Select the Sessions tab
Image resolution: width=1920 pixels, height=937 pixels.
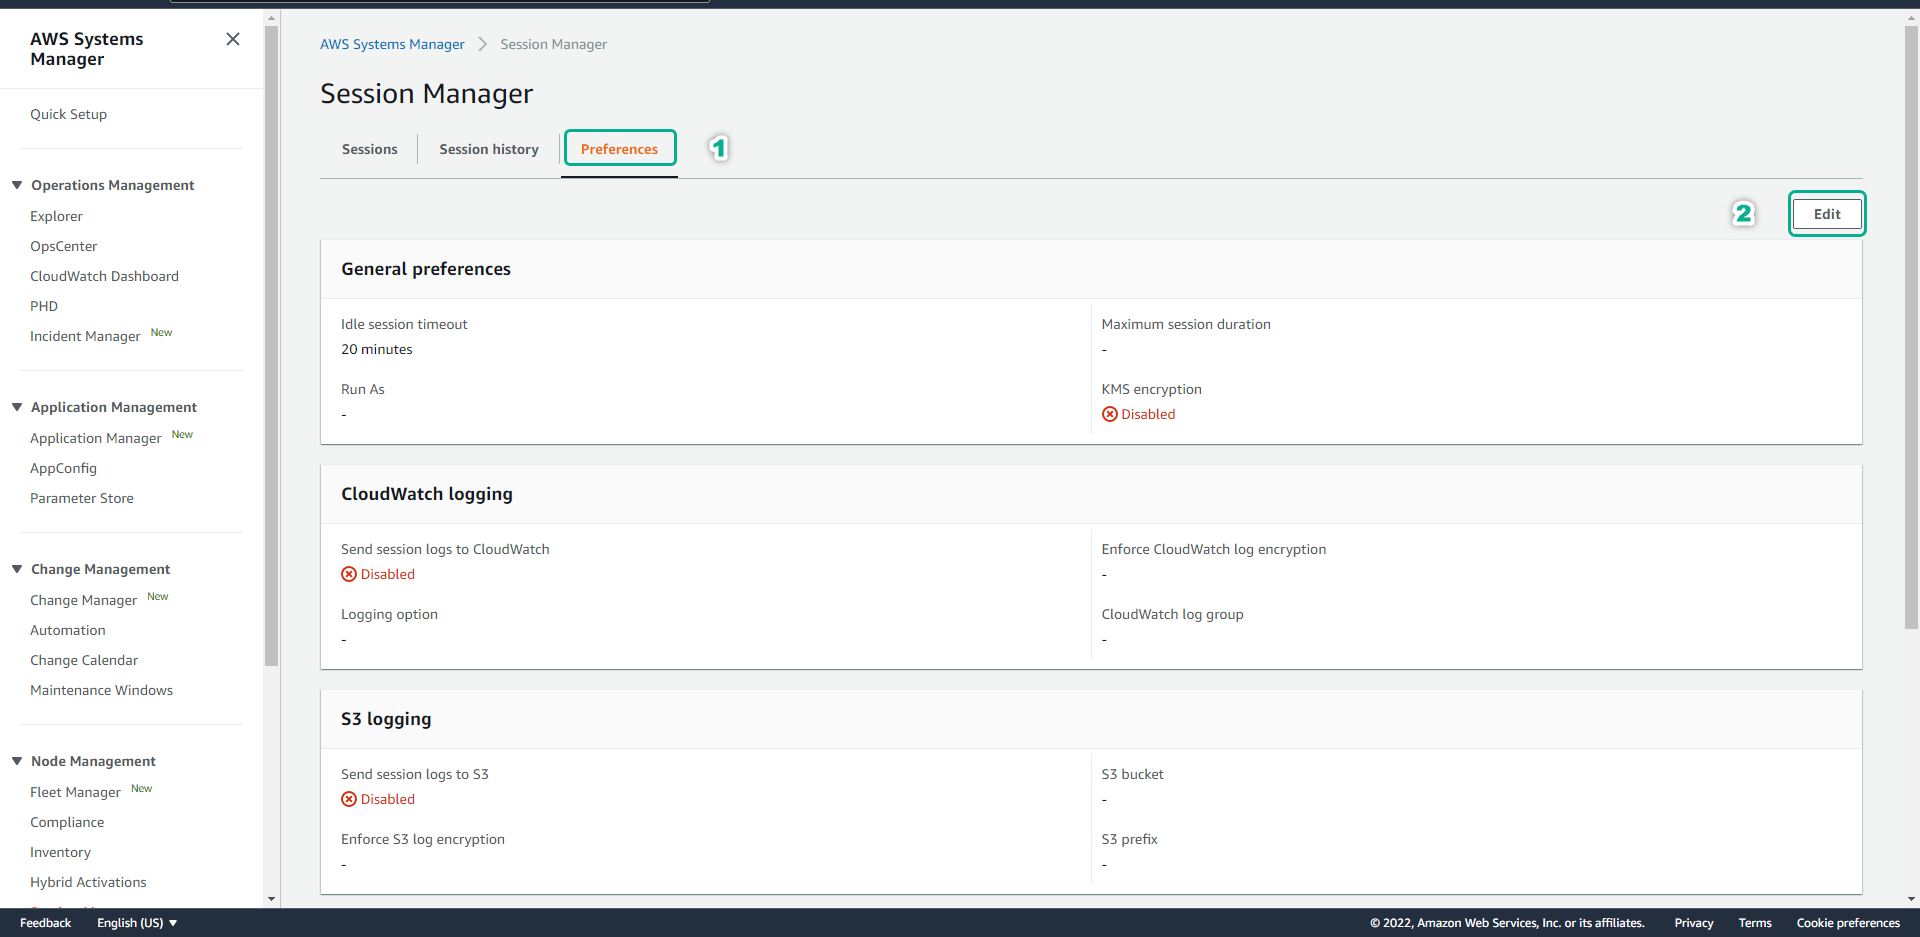(x=369, y=149)
